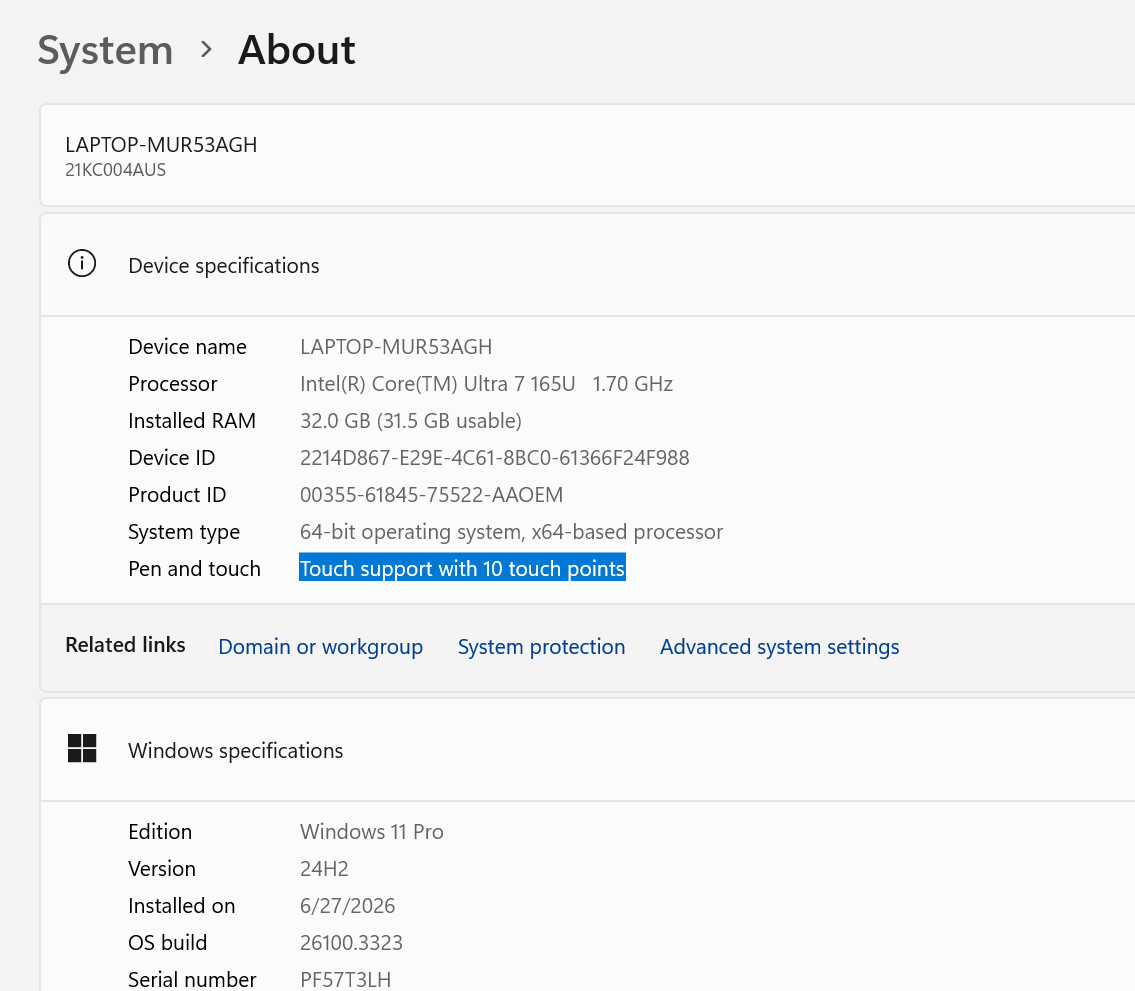Click 64-bit operating system value

pyautogui.click(x=512, y=532)
